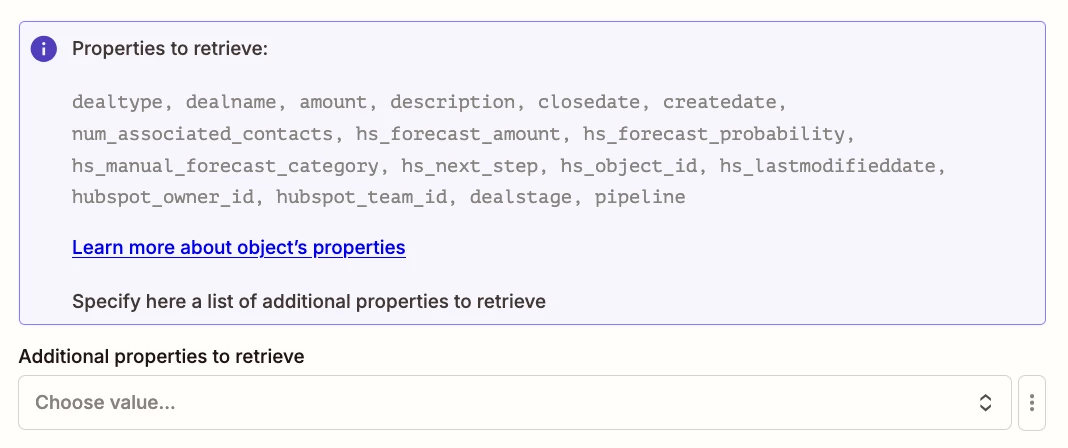Open the three-dot options menu
The height and width of the screenshot is (448, 1068).
point(1032,403)
